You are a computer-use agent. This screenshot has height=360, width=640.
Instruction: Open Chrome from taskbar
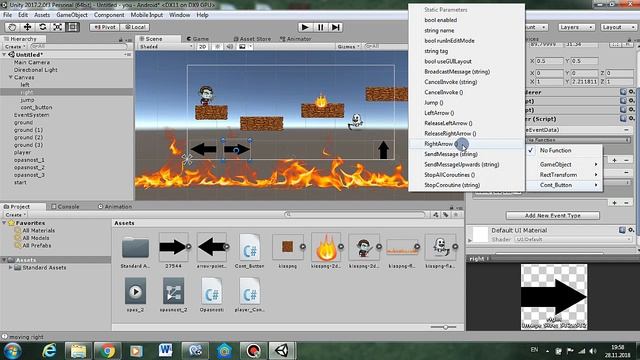point(107,351)
